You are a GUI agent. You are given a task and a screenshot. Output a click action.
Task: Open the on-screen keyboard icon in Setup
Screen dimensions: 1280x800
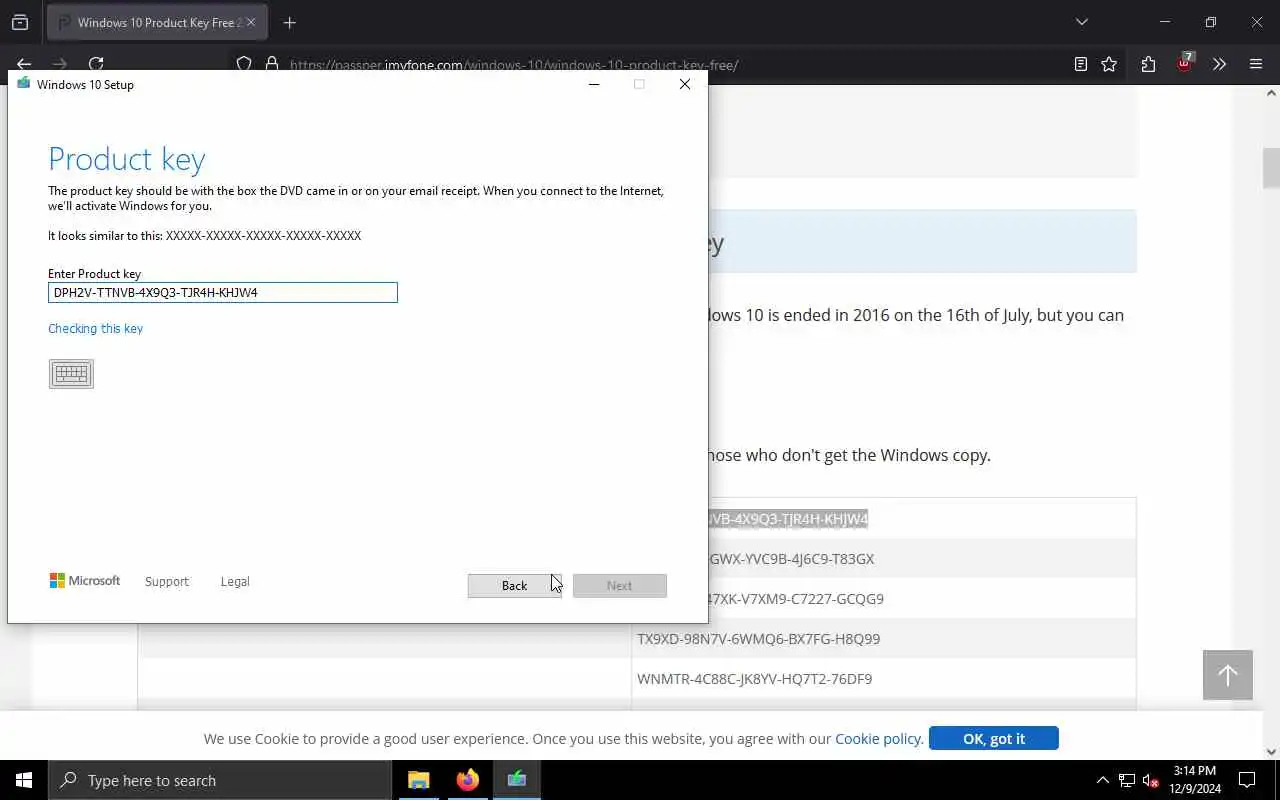[71, 374]
